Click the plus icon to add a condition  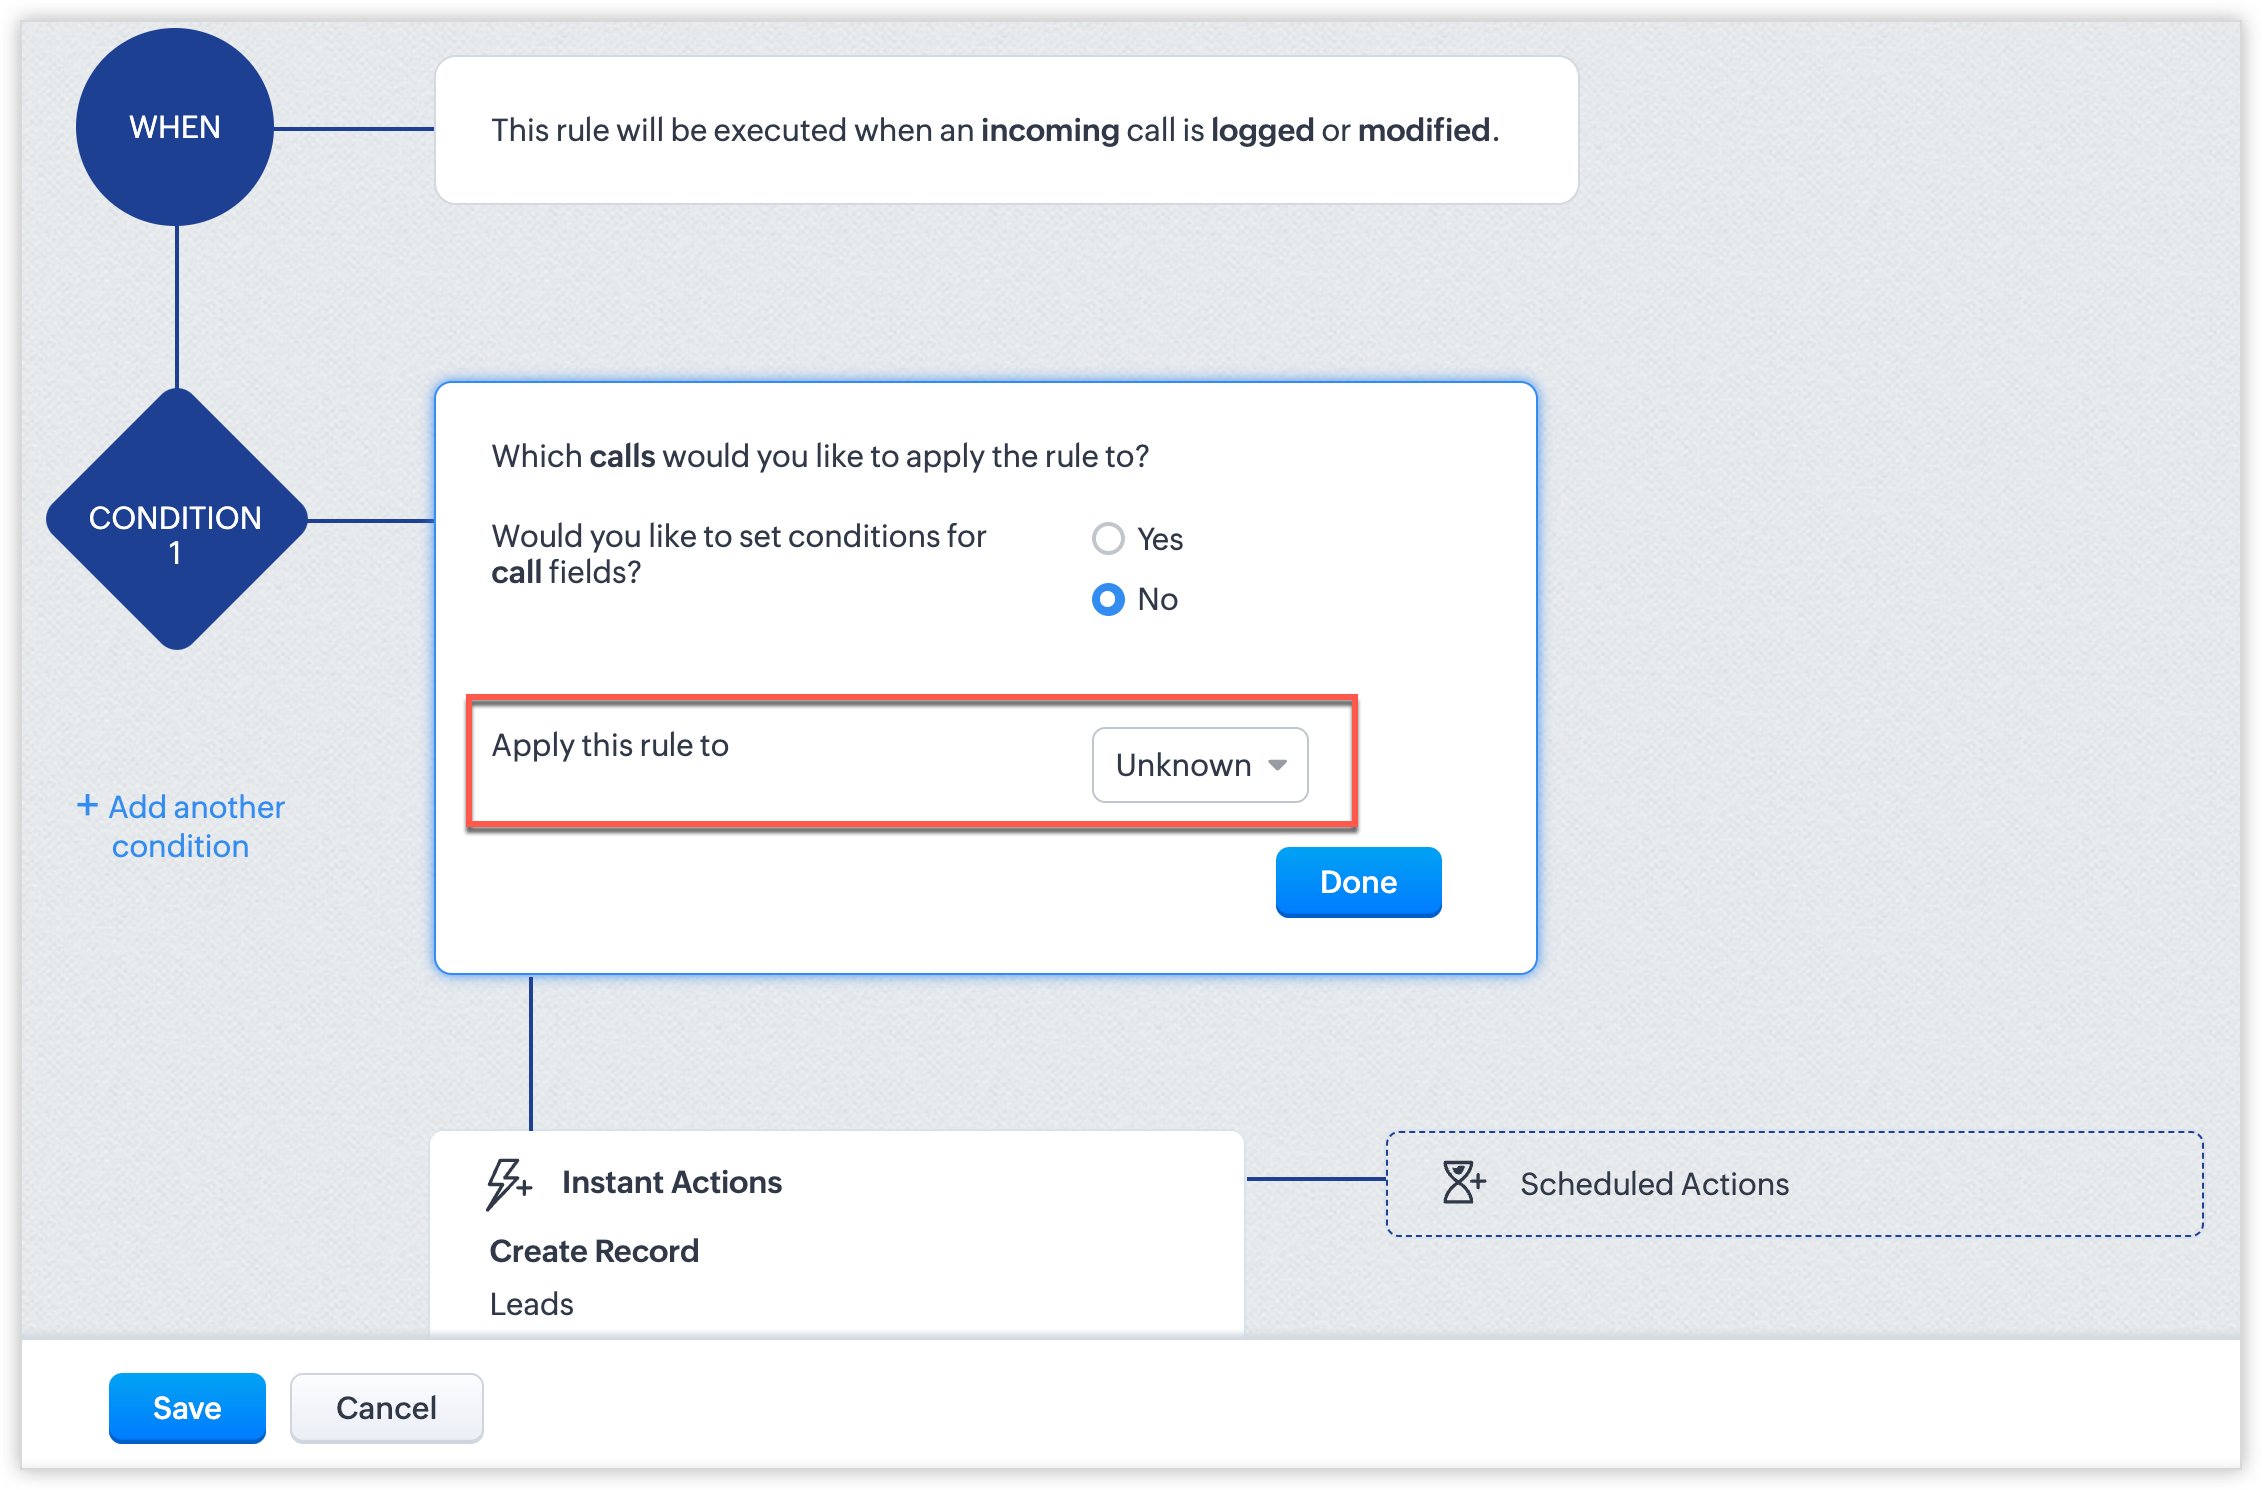click(87, 805)
